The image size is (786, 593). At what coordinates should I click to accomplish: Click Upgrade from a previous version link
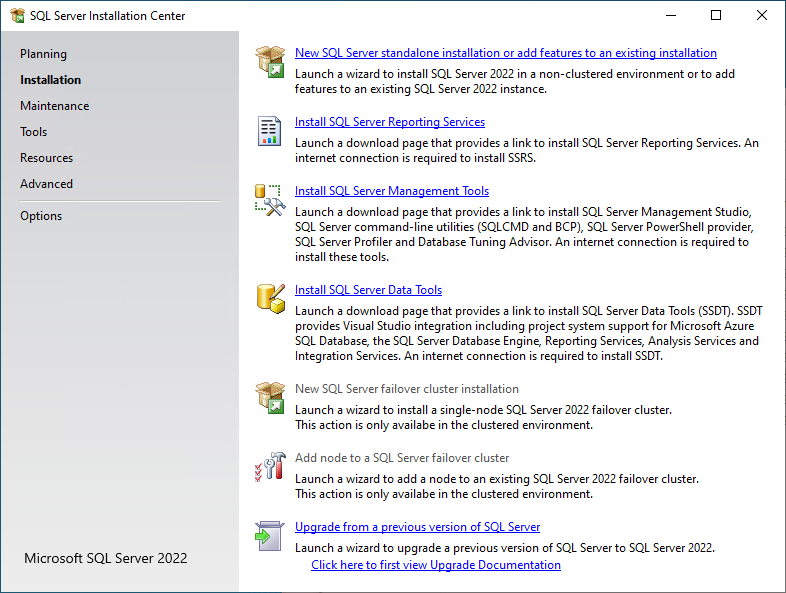pyautogui.click(x=418, y=527)
